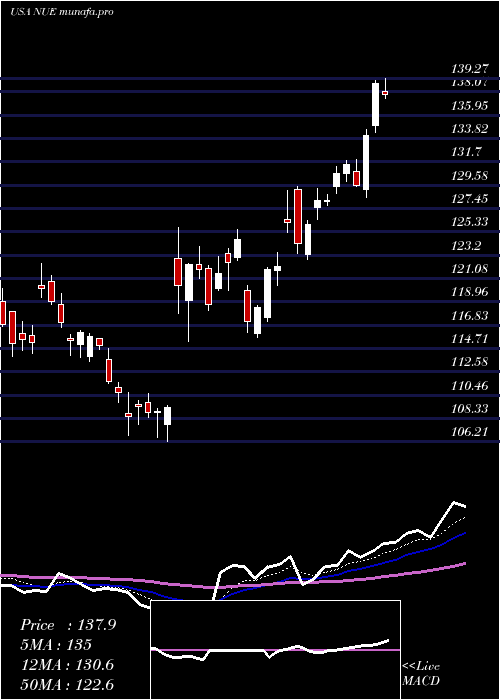
Task: Select the 114.71 price axis label
Action: click(470, 339)
